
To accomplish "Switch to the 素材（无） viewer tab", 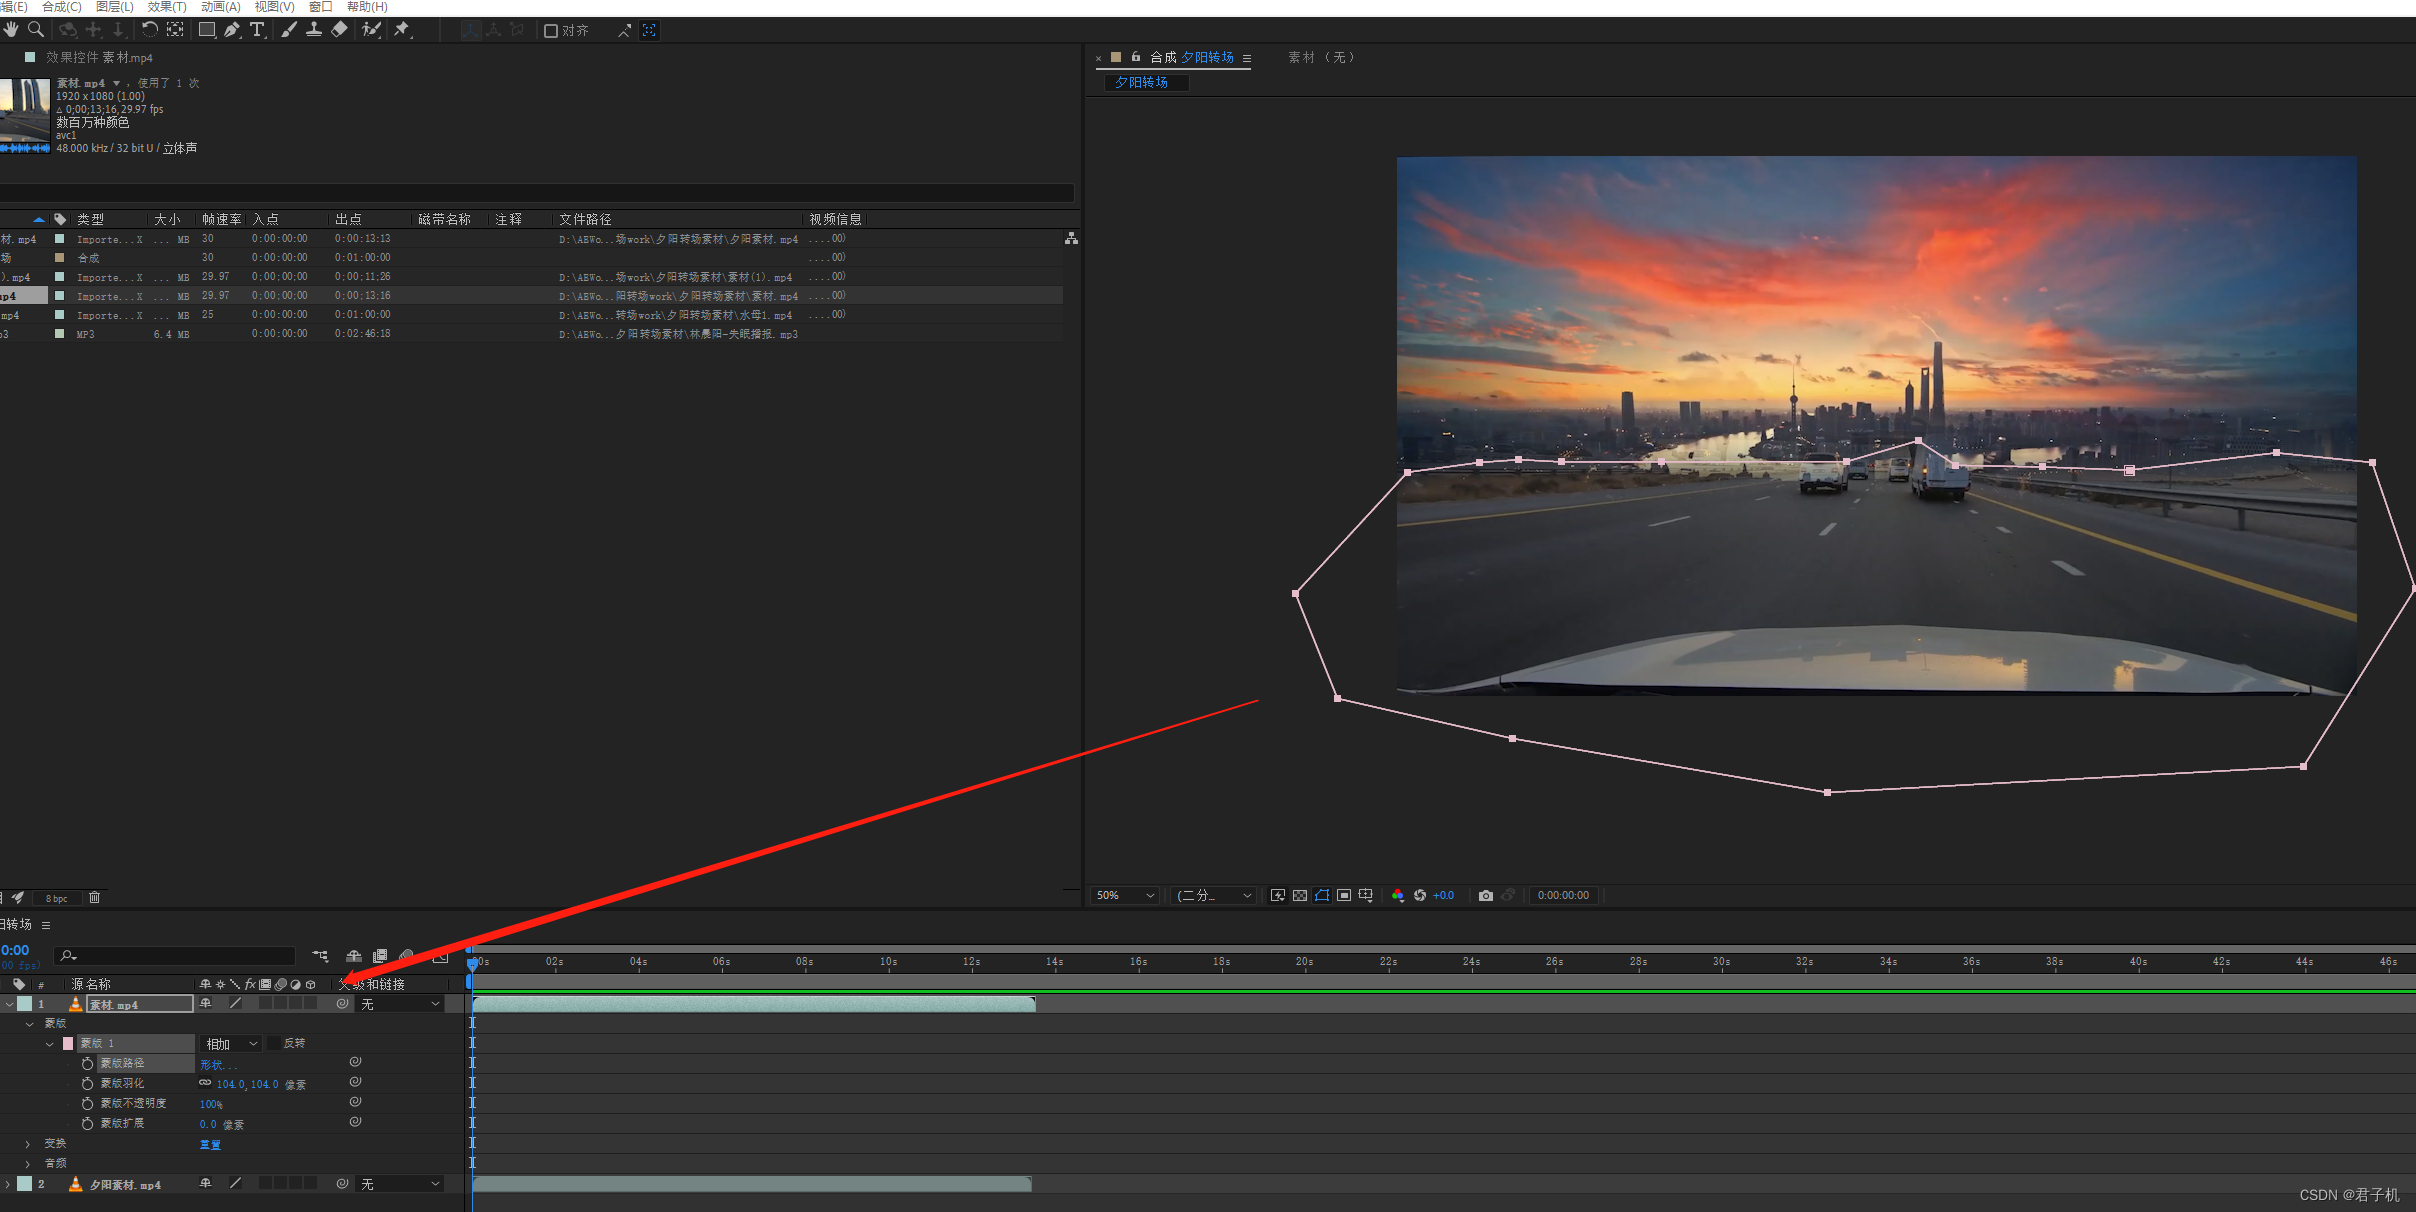I will [x=1320, y=58].
